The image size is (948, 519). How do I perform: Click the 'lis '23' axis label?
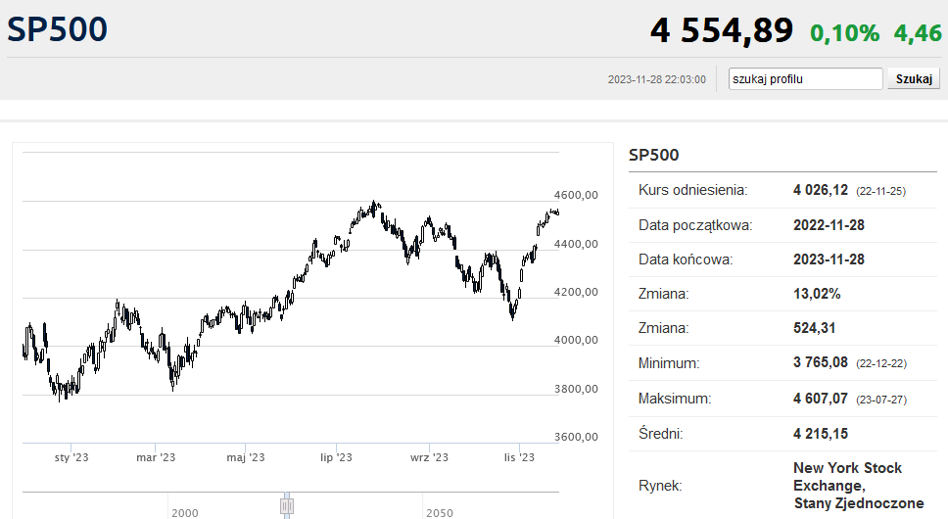click(x=519, y=457)
